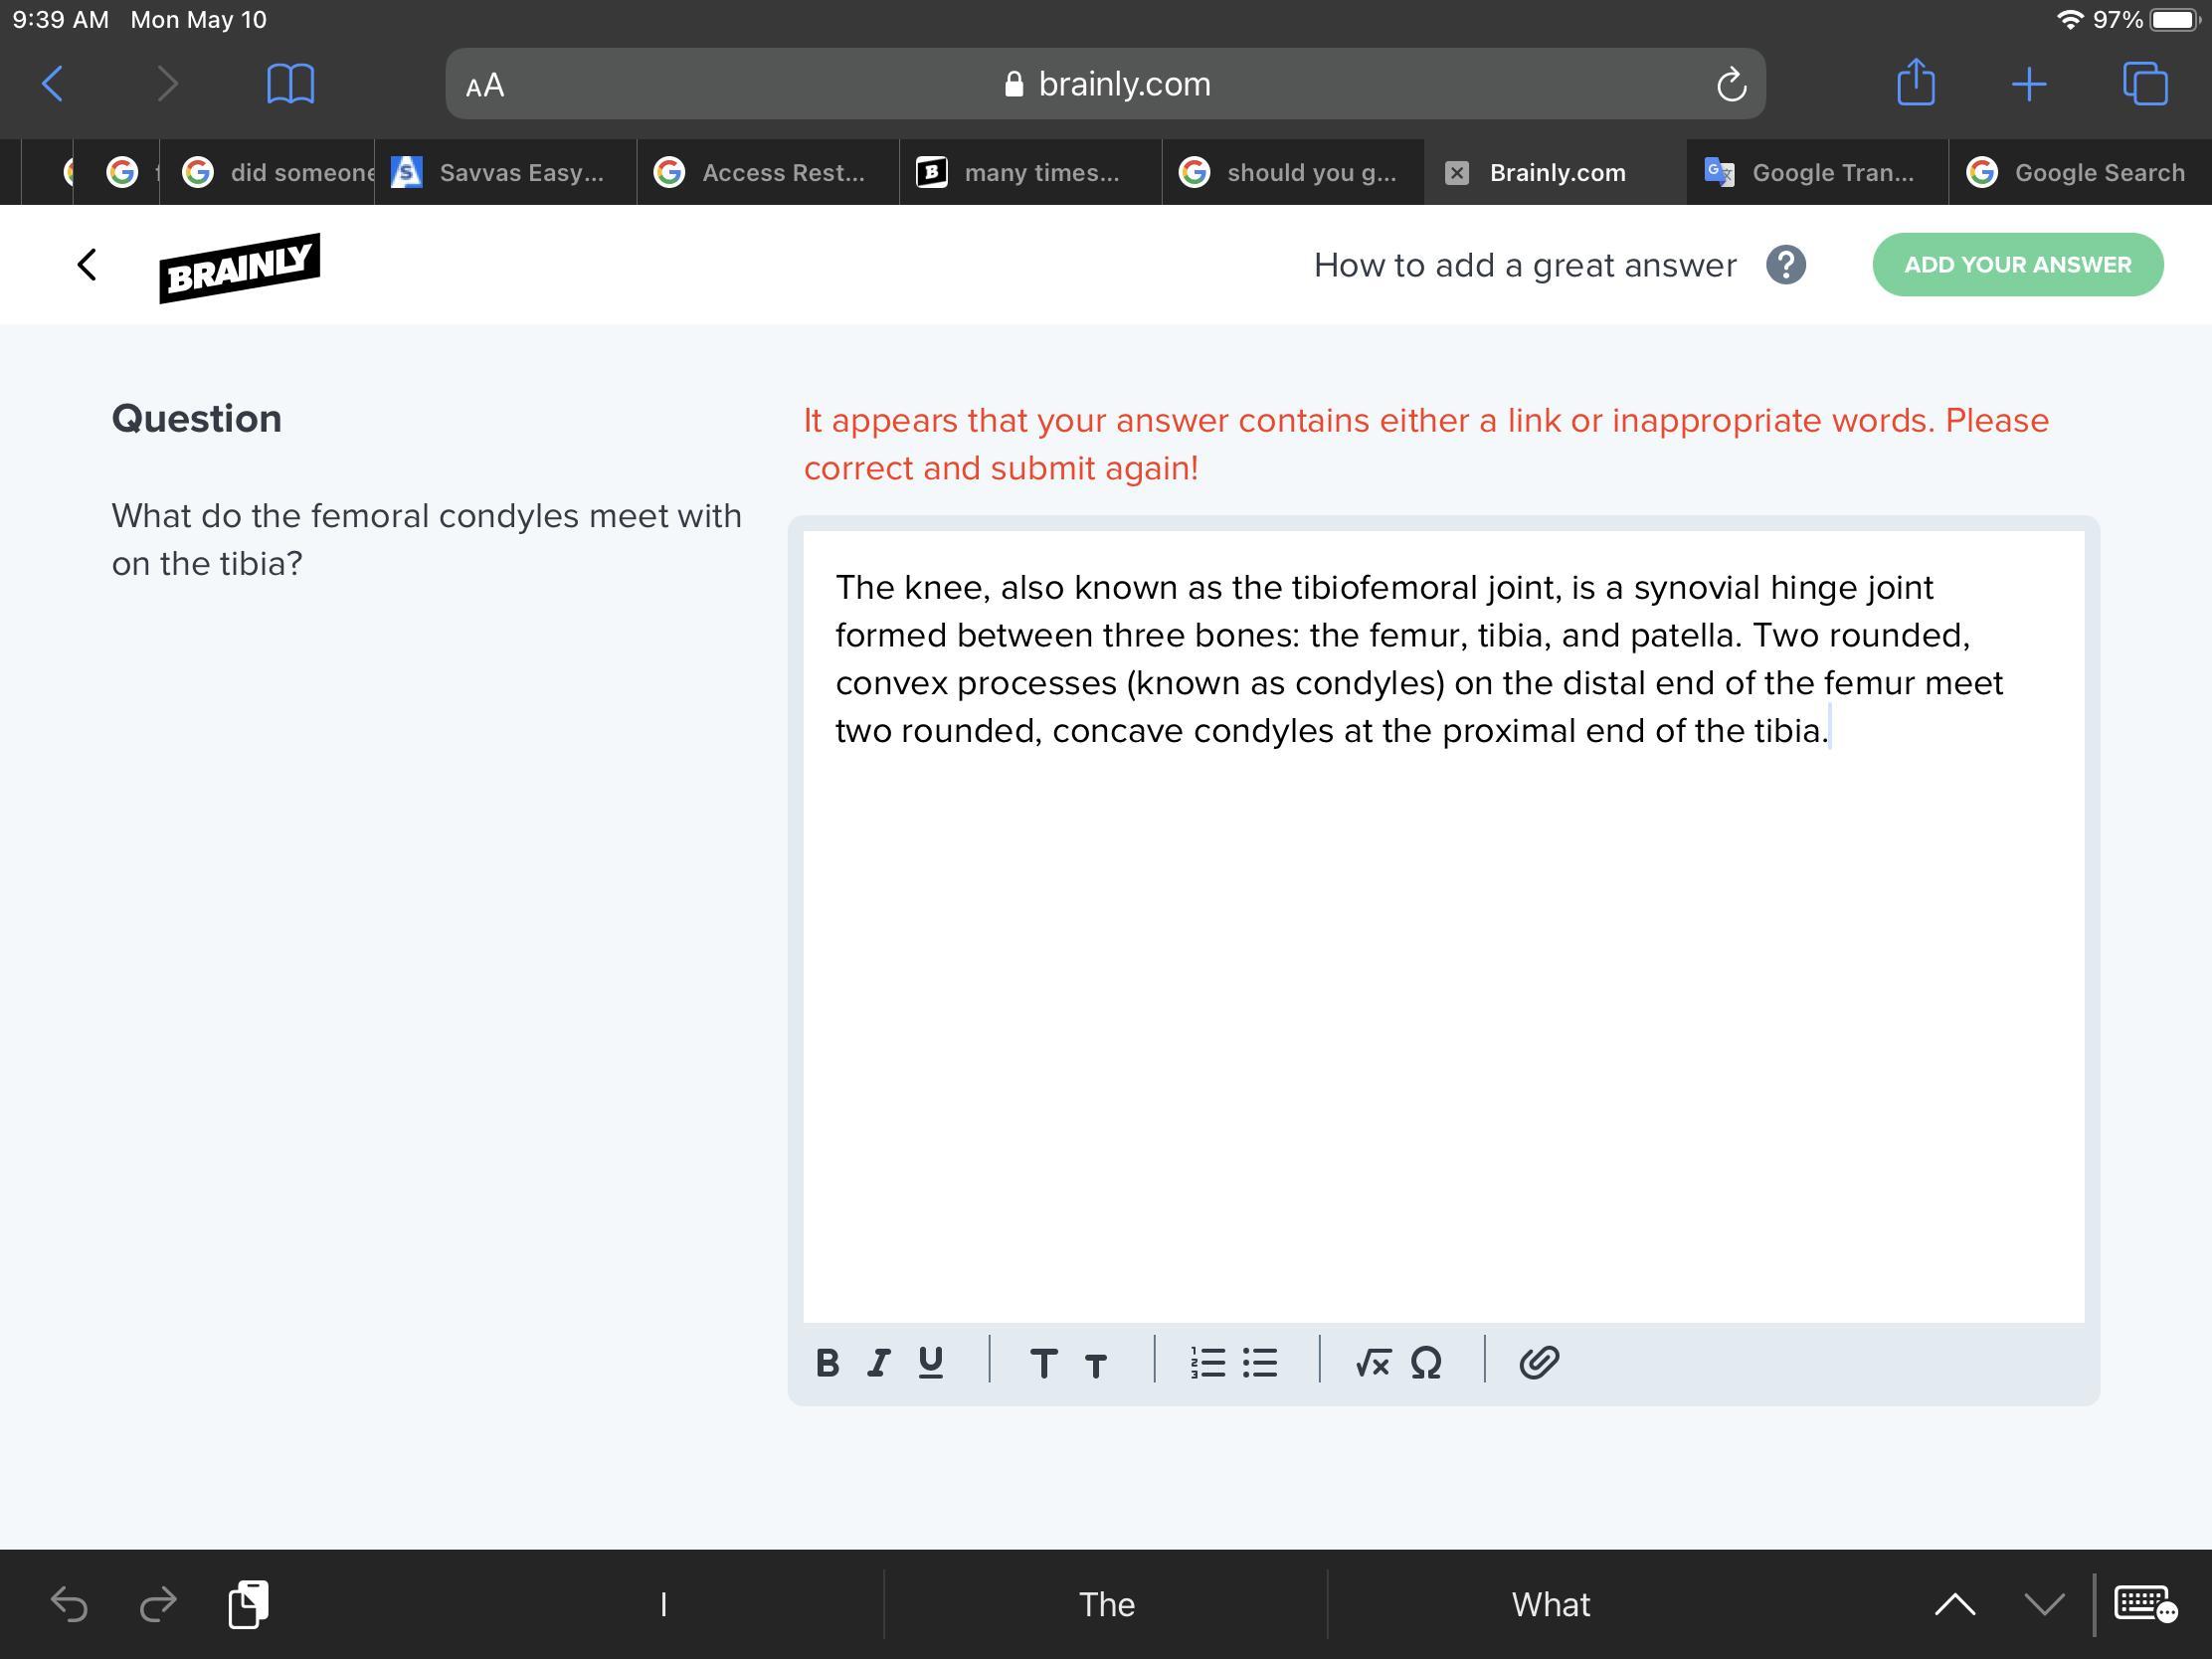Reload the page in the address bar
Screen dimensions: 2212x1659
click(1731, 85)
